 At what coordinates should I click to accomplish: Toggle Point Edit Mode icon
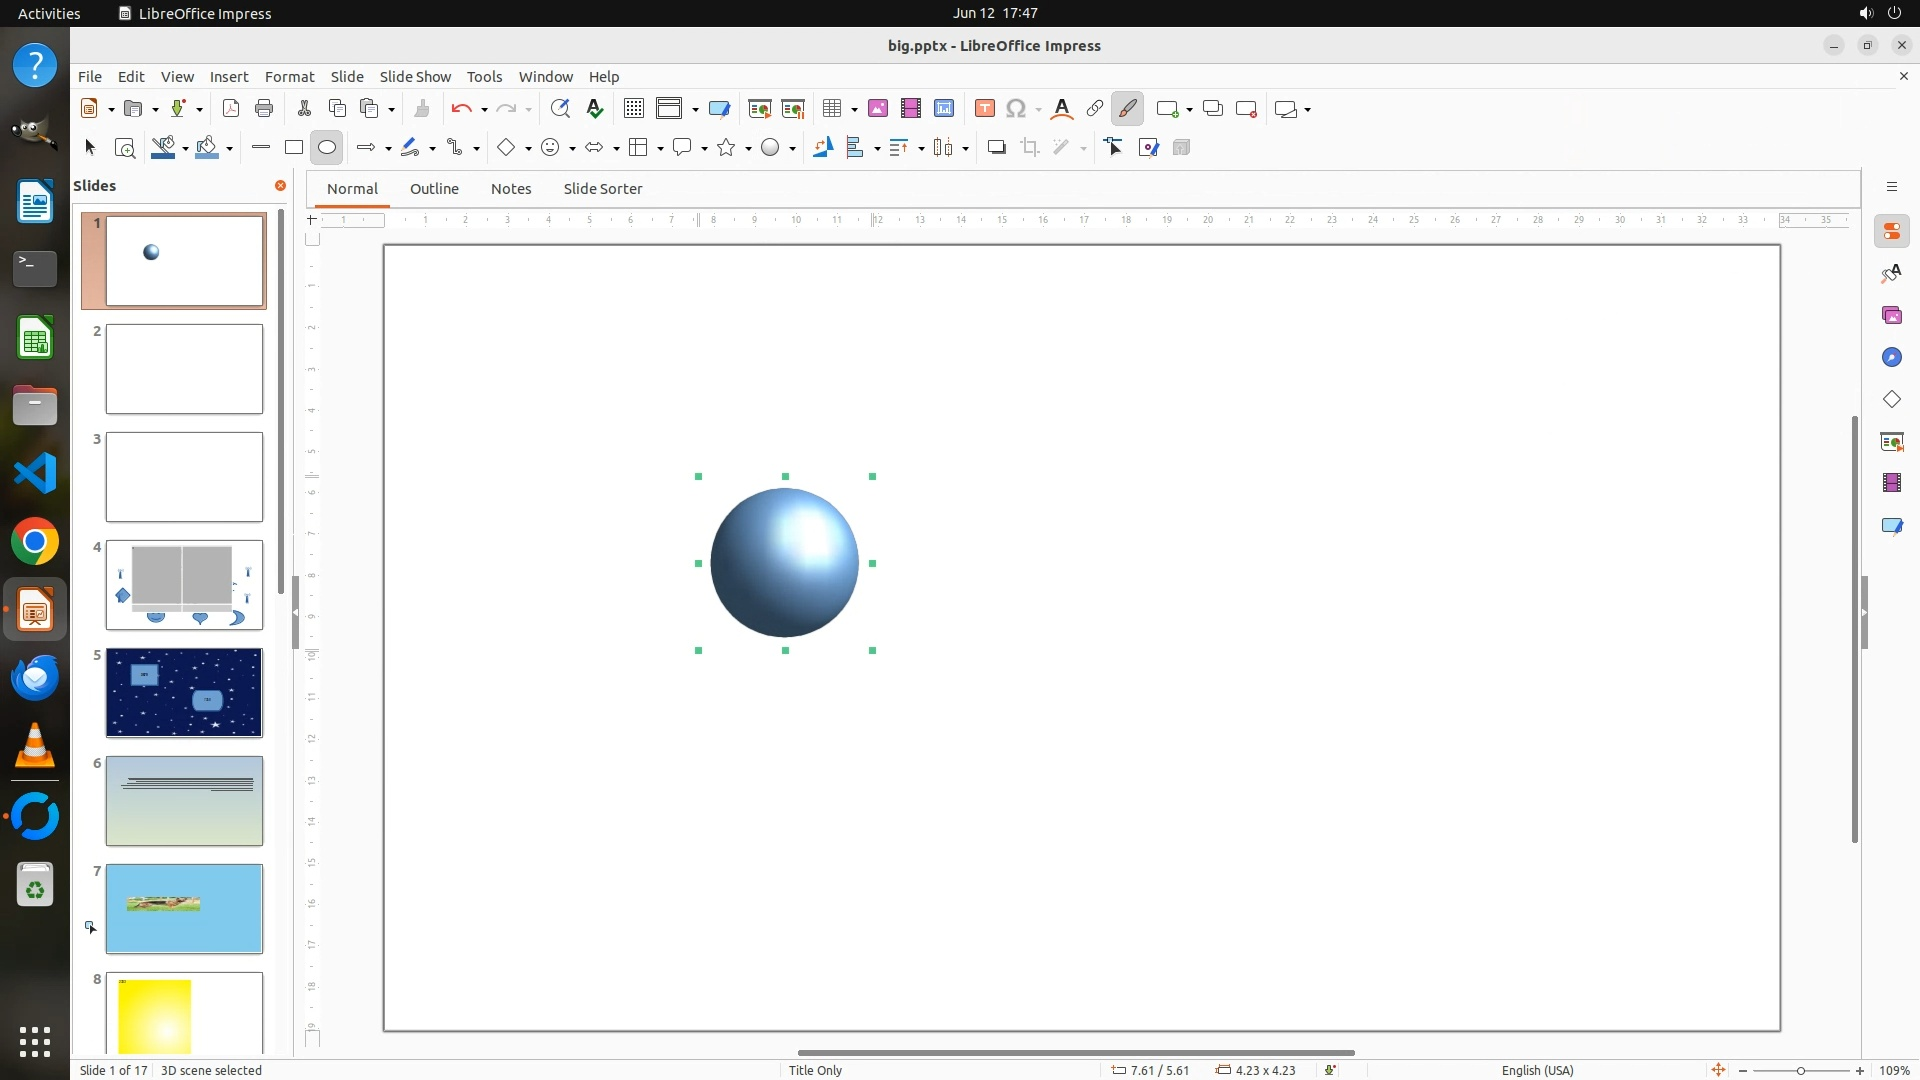pyautogui.click(x=1114, y=148)
